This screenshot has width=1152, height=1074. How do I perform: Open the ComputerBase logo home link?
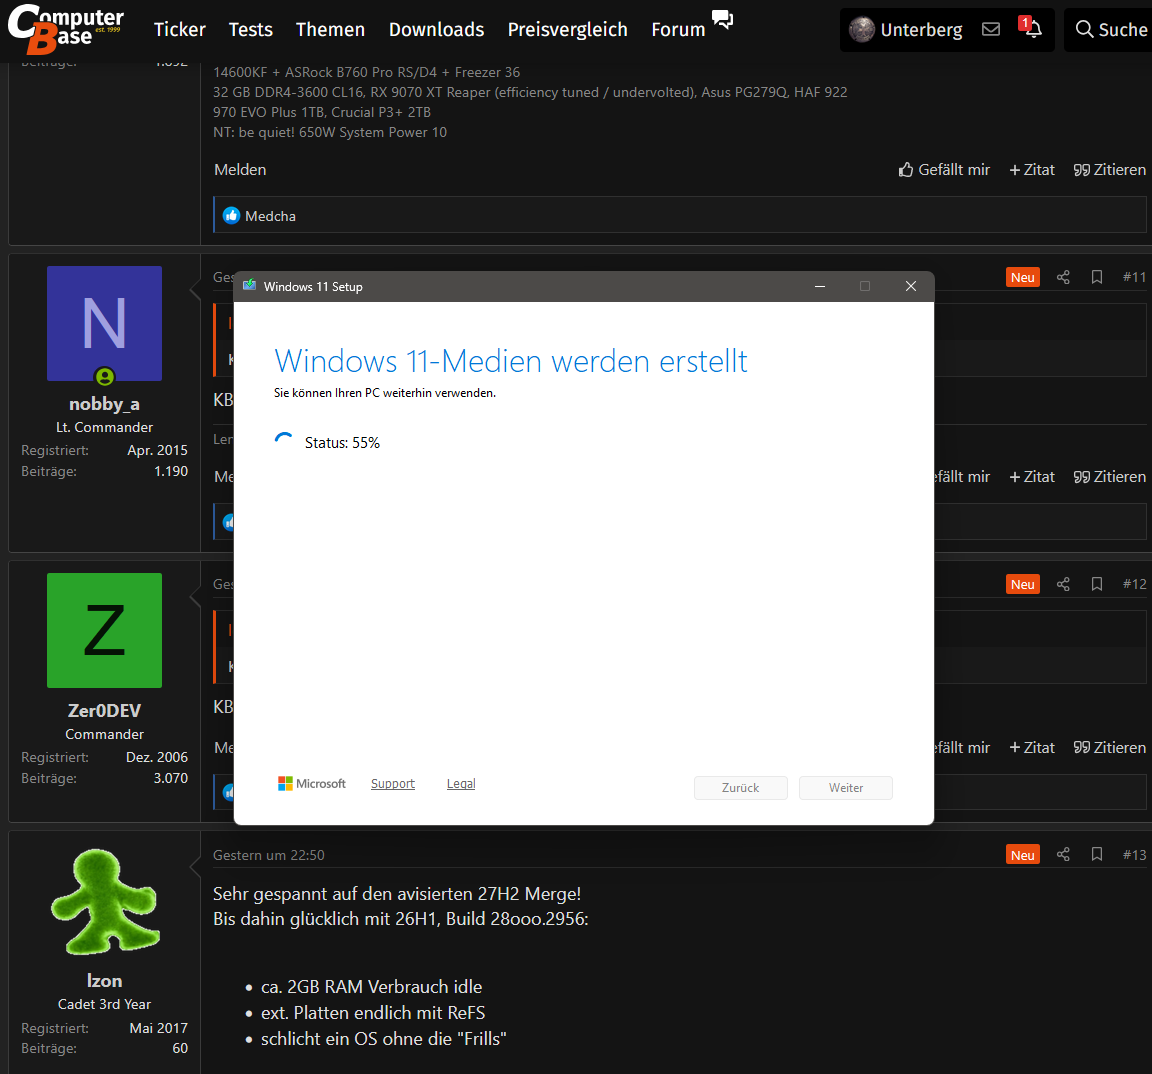click(65, 29)
